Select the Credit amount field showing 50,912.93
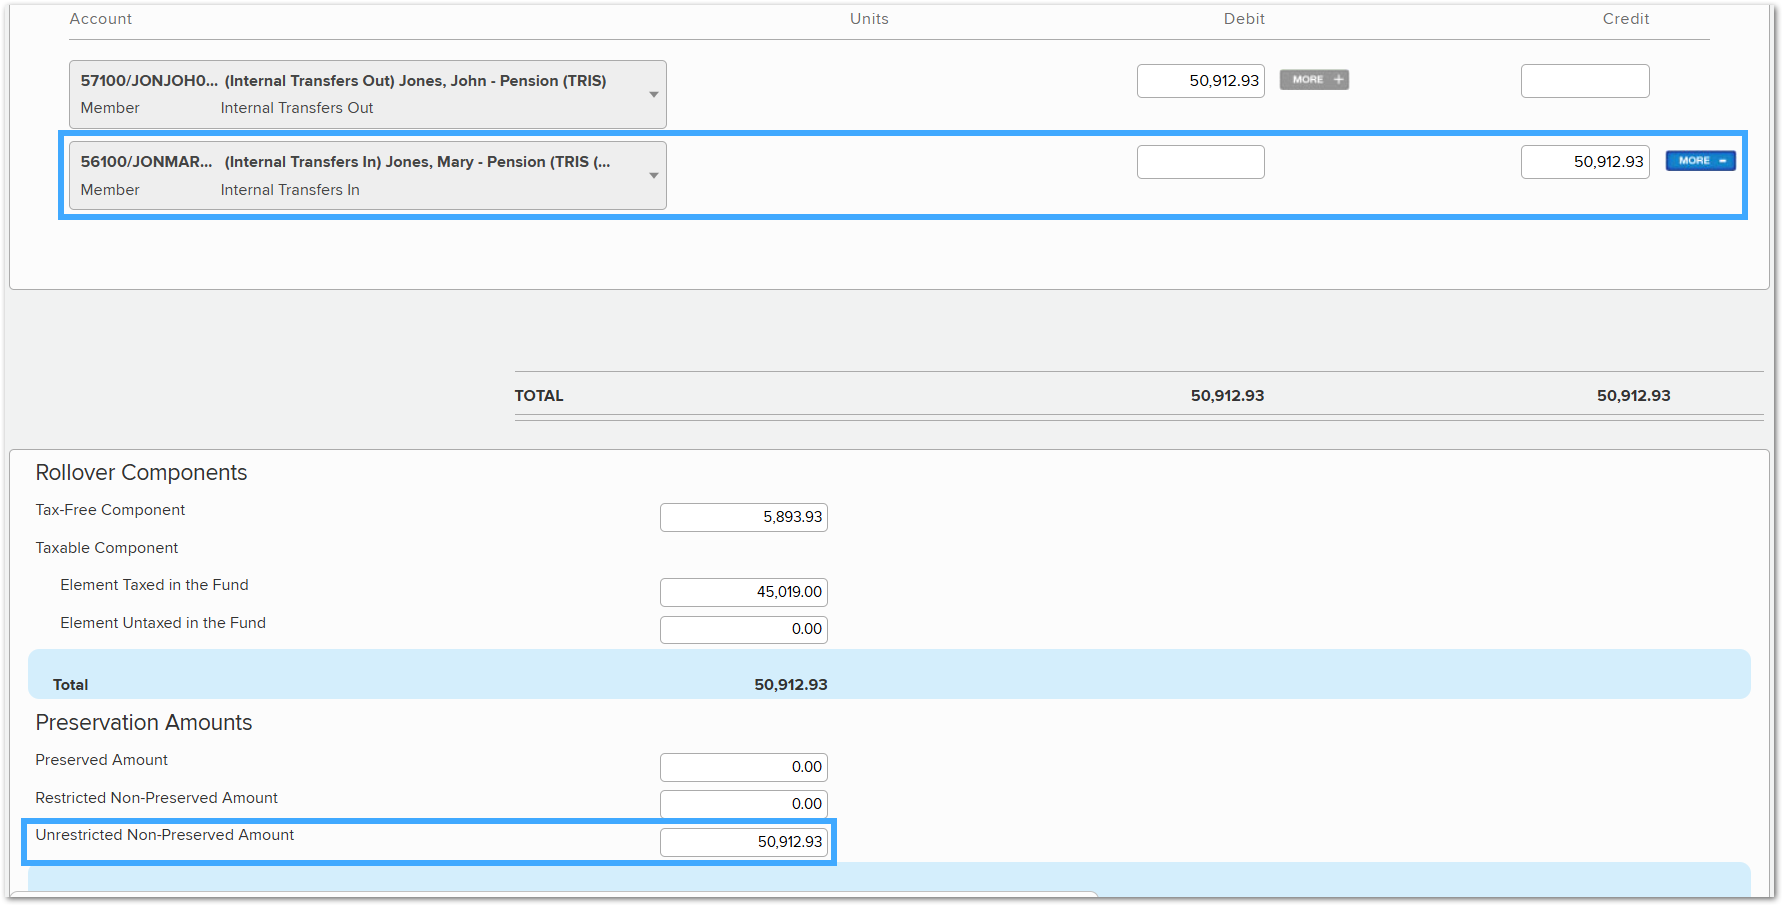 point(1585,161)
